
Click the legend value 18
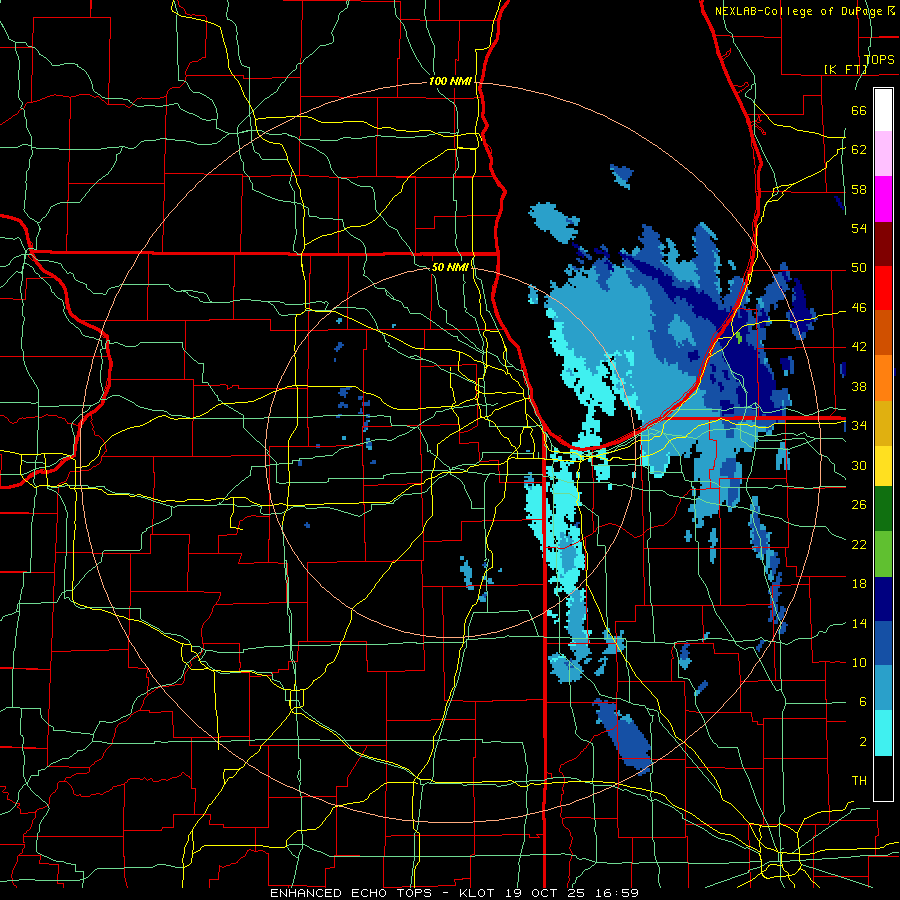point(859,584)
